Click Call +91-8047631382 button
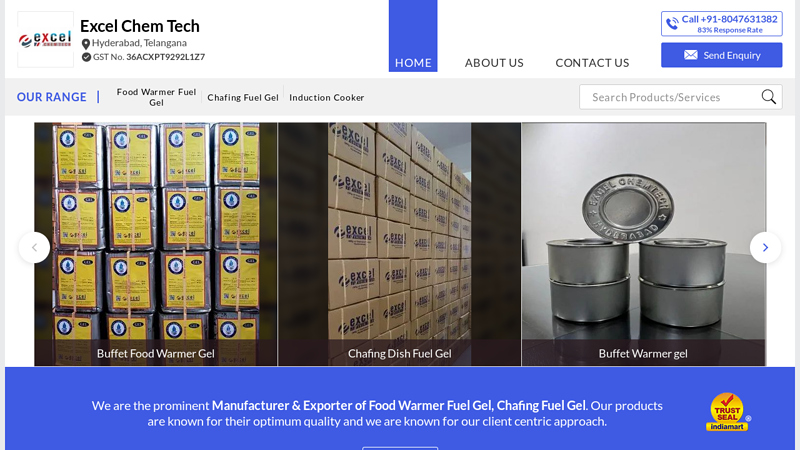The image size is (800, 450). click(721, 24)
